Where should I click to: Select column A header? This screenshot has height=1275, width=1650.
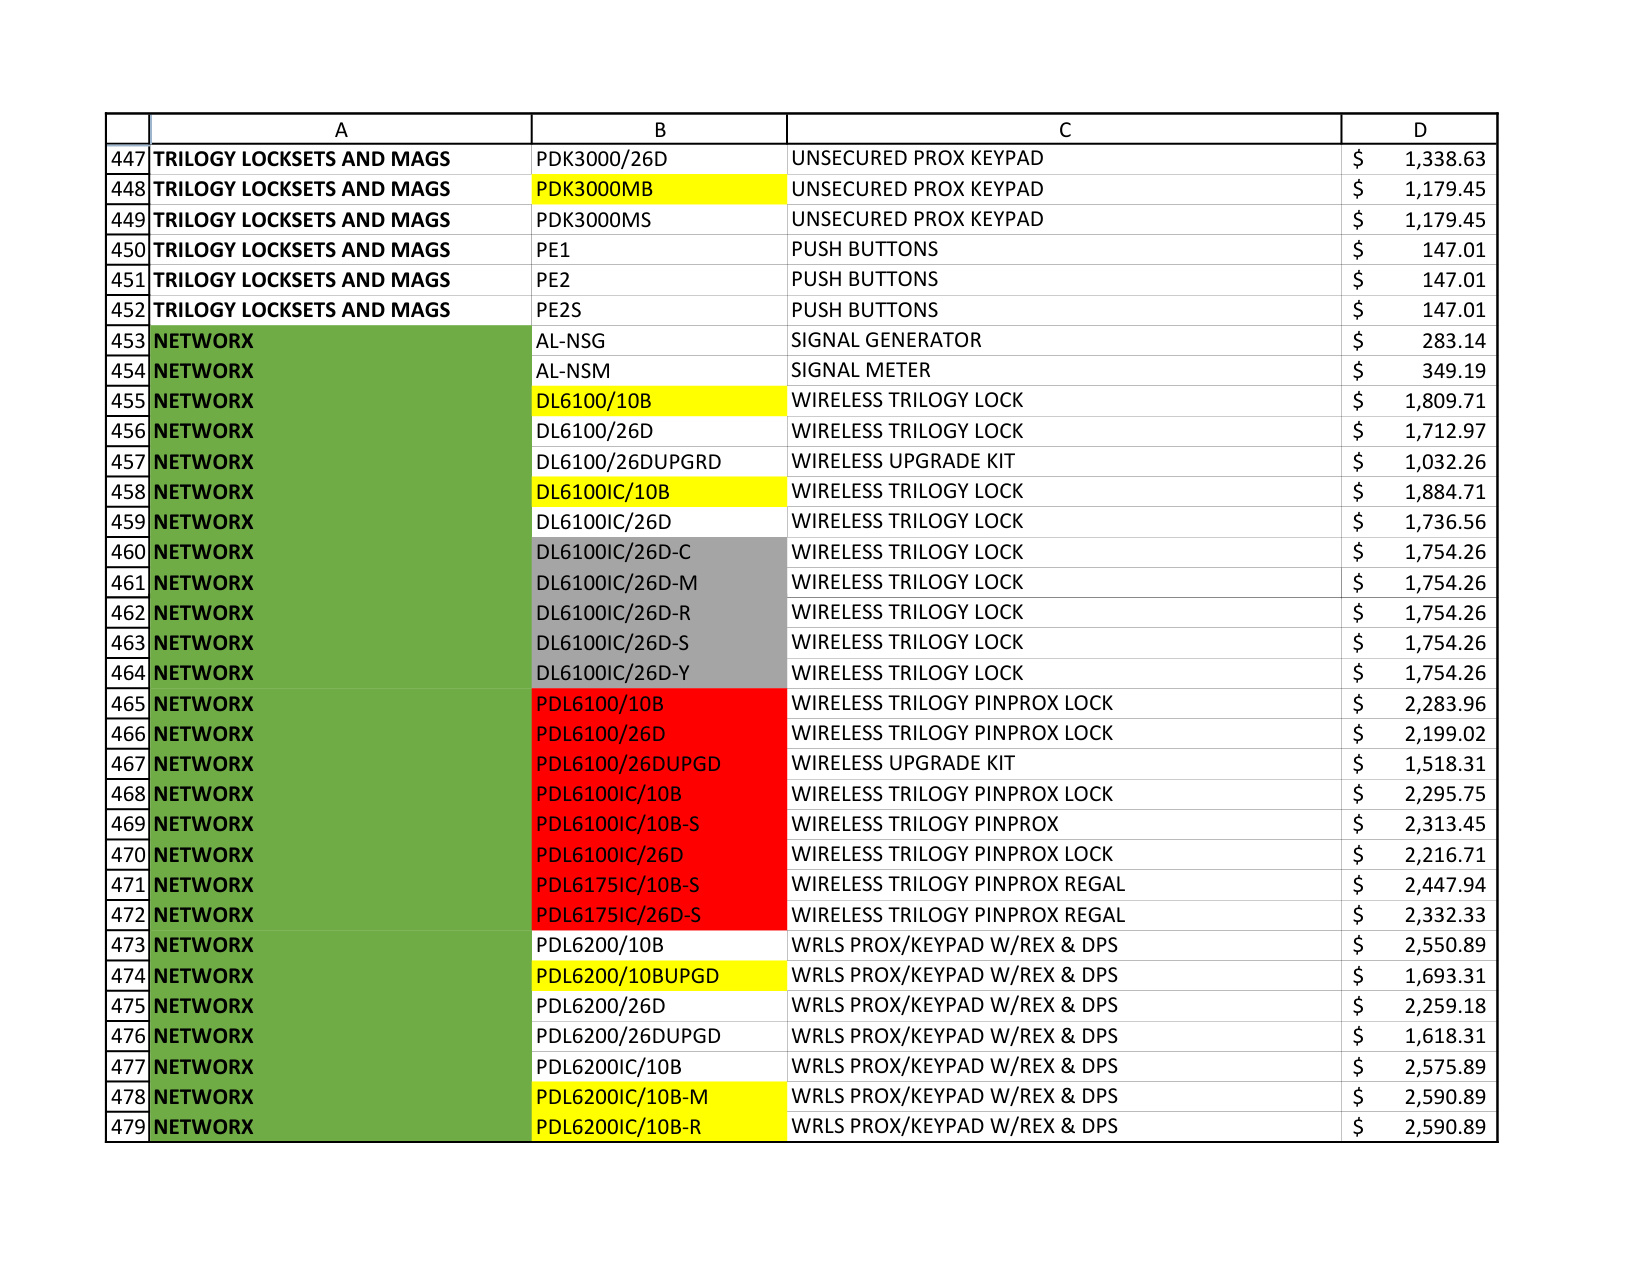click(341, 130)
